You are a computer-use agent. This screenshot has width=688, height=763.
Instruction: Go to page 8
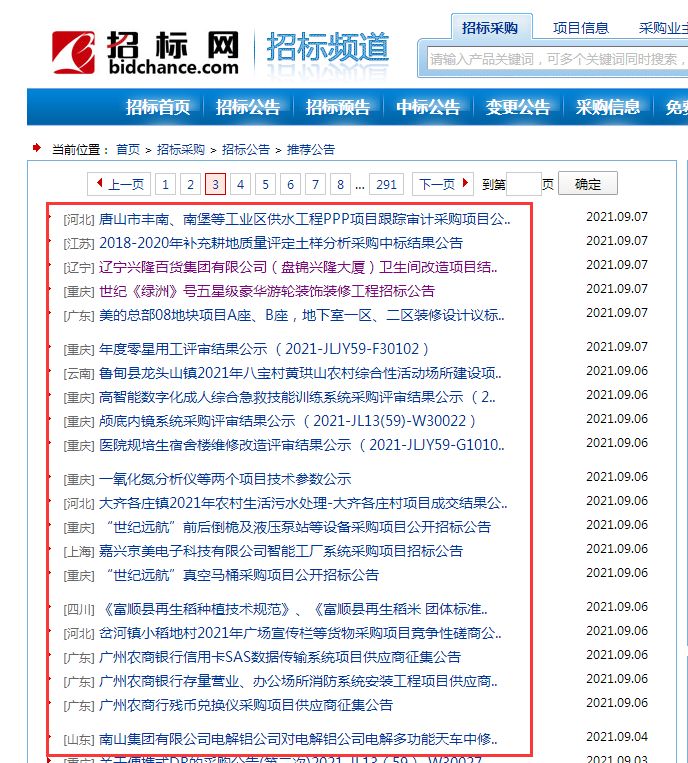[x=340, y=184]
